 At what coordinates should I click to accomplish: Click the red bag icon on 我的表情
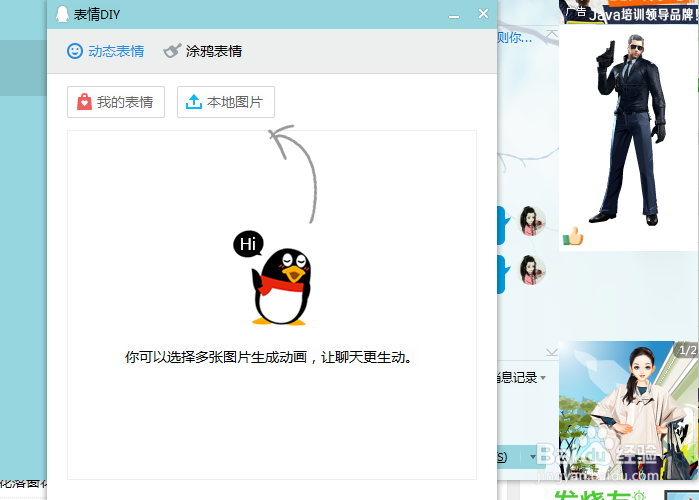point(84,102)
